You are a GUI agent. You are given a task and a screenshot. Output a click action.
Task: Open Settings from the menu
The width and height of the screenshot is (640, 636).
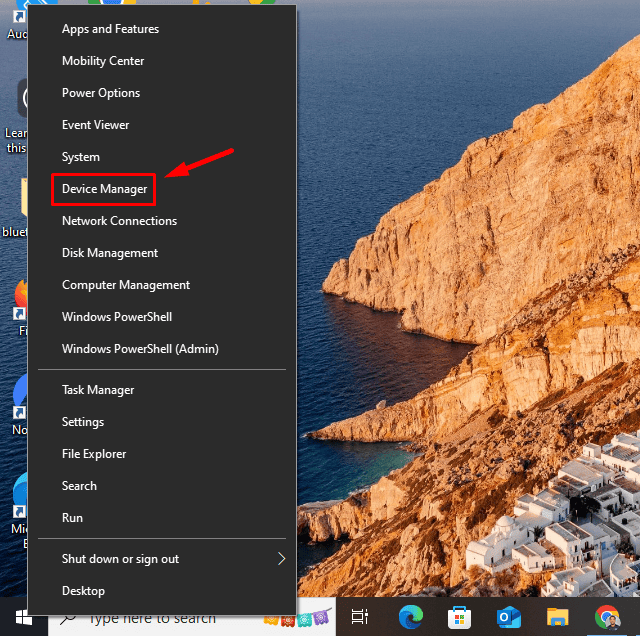tap(162, 422)
